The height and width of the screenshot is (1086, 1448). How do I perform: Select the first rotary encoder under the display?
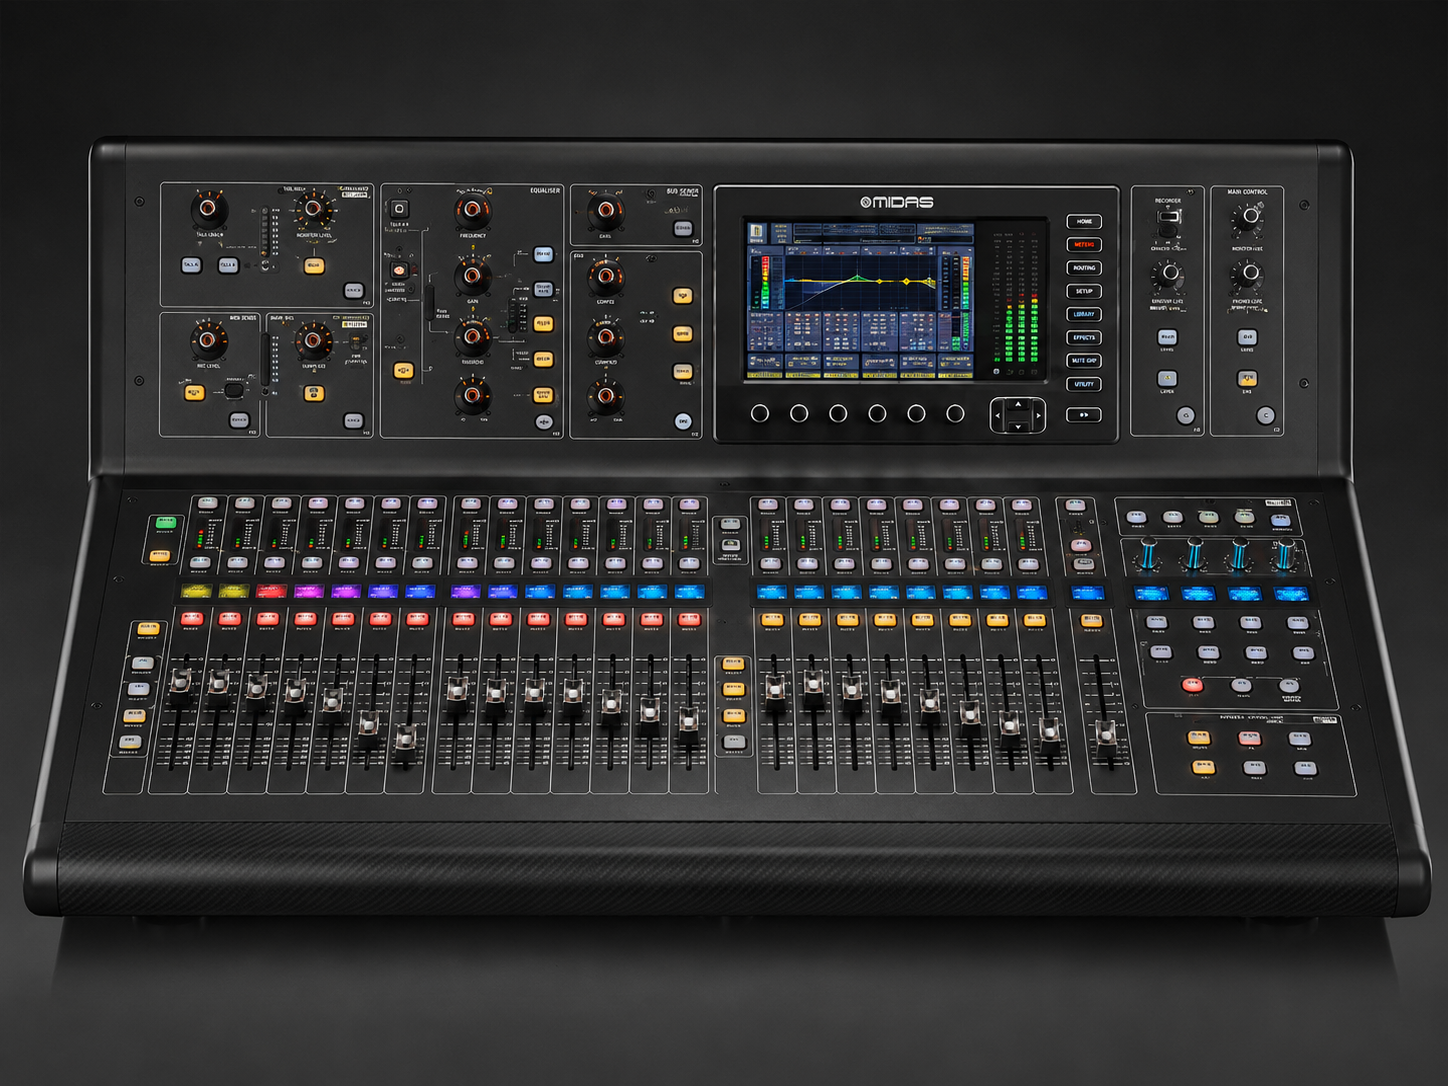[760, 413]
